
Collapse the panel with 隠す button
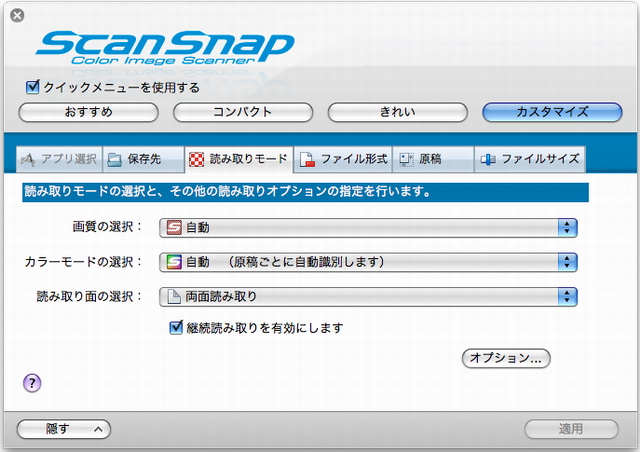click(x=64, y=429)
